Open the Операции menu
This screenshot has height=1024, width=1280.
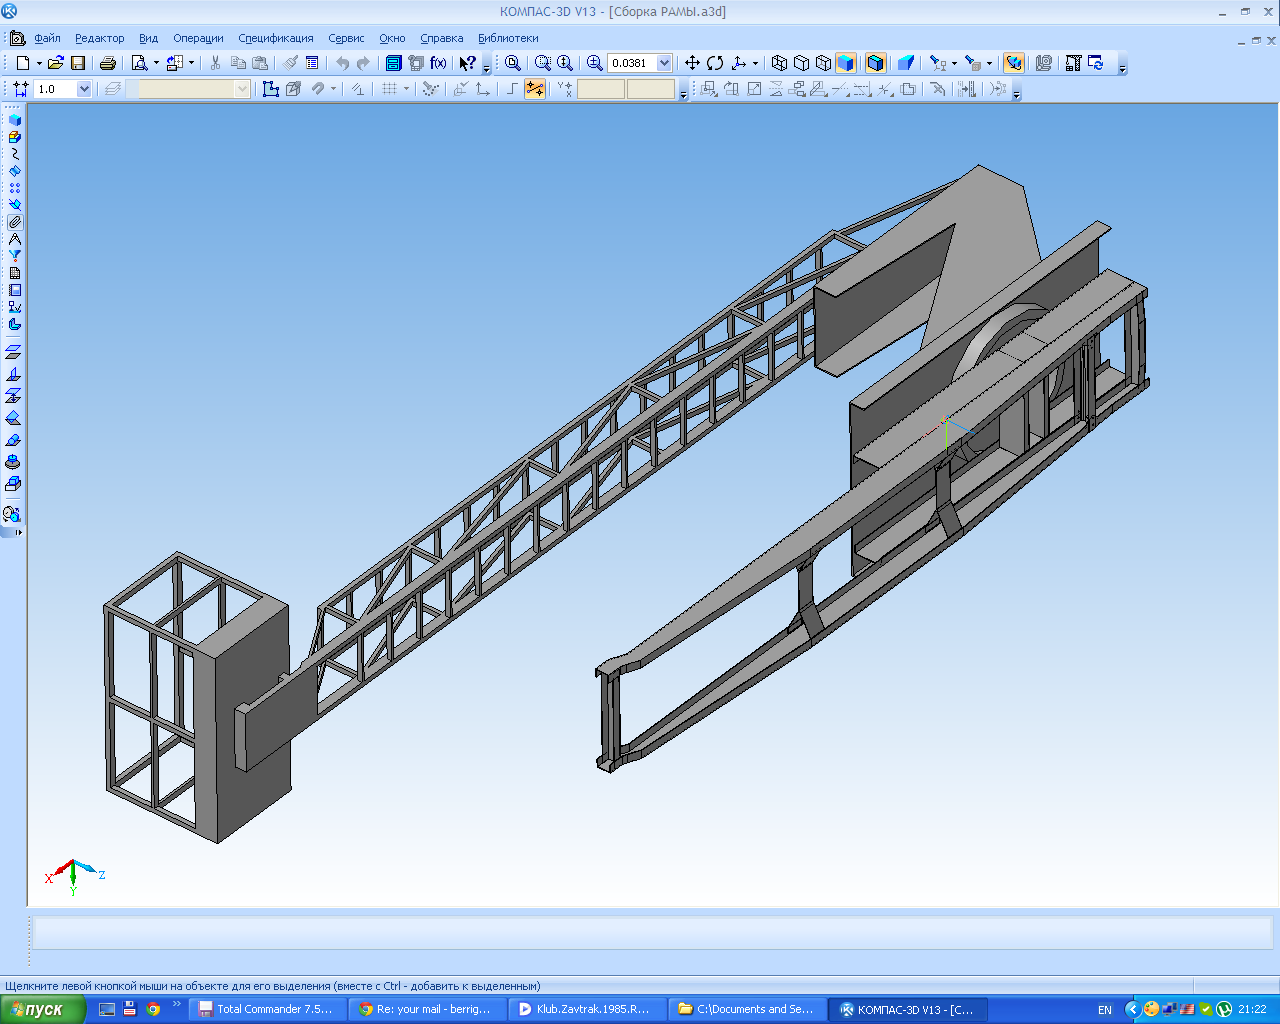(198, 38)
